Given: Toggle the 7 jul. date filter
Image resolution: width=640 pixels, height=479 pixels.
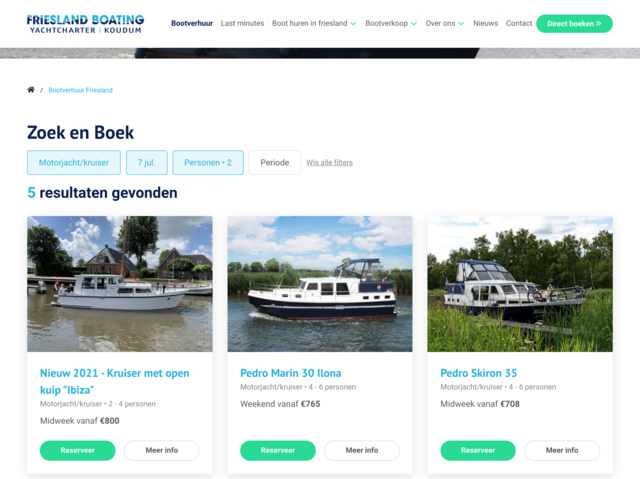Looking at the screenshot, I should coord(147,162).
